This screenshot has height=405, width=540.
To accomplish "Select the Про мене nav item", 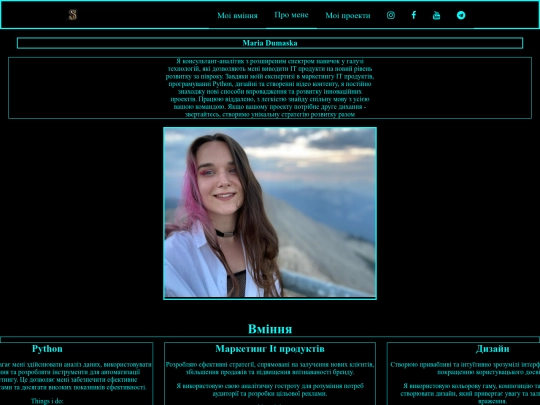I will 291,15.
